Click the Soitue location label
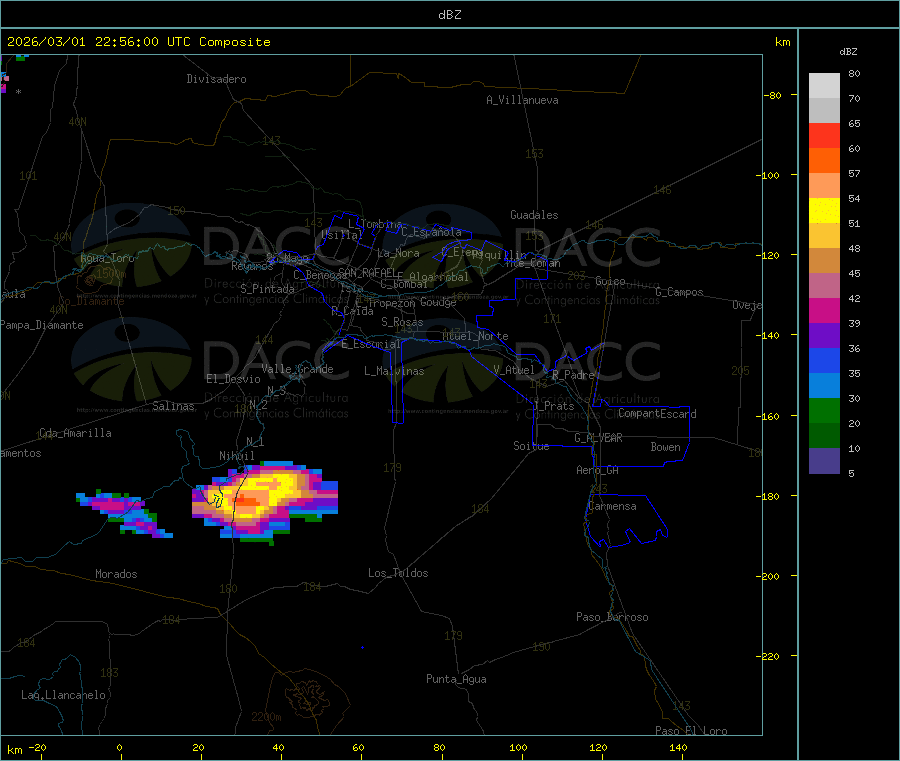 pos(532,446)
